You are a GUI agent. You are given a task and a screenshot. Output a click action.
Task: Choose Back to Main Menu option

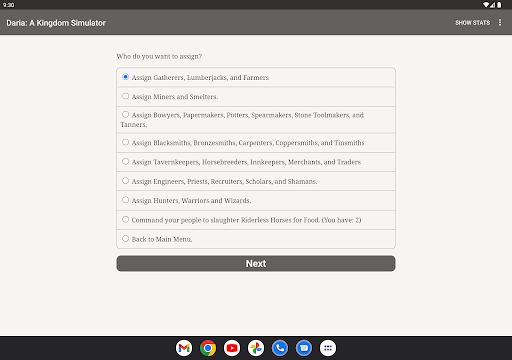click(256, 239)
